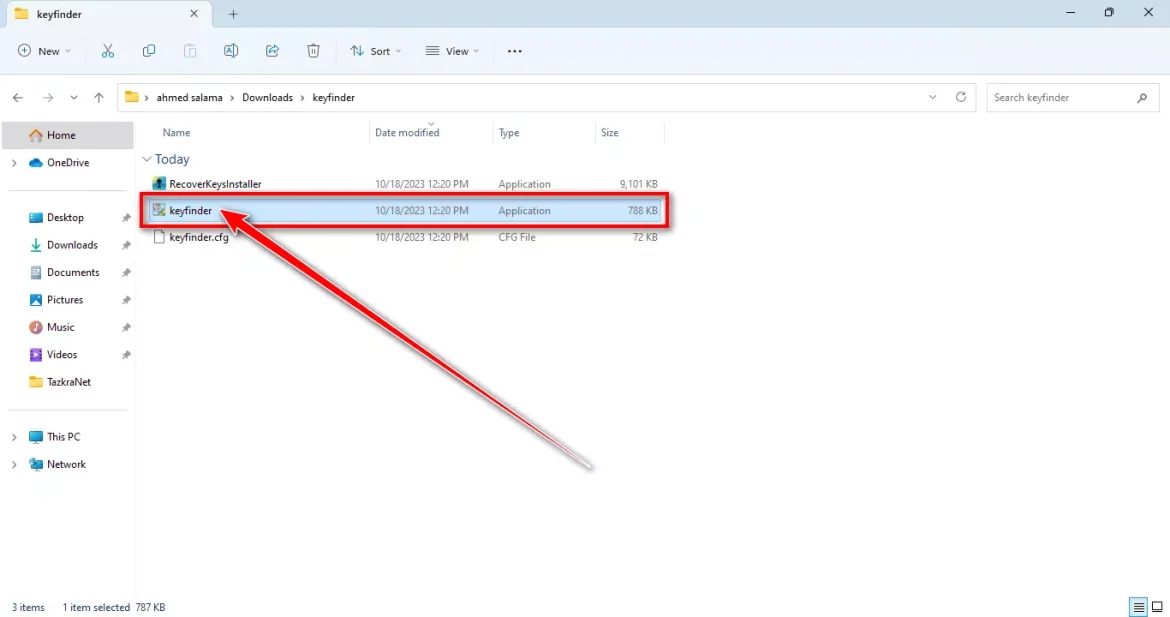Viewport: 1170px width, 617px height.
Task: Switch to Details view layout icon
Action: pyautogui.click(x=1139, y=607)
